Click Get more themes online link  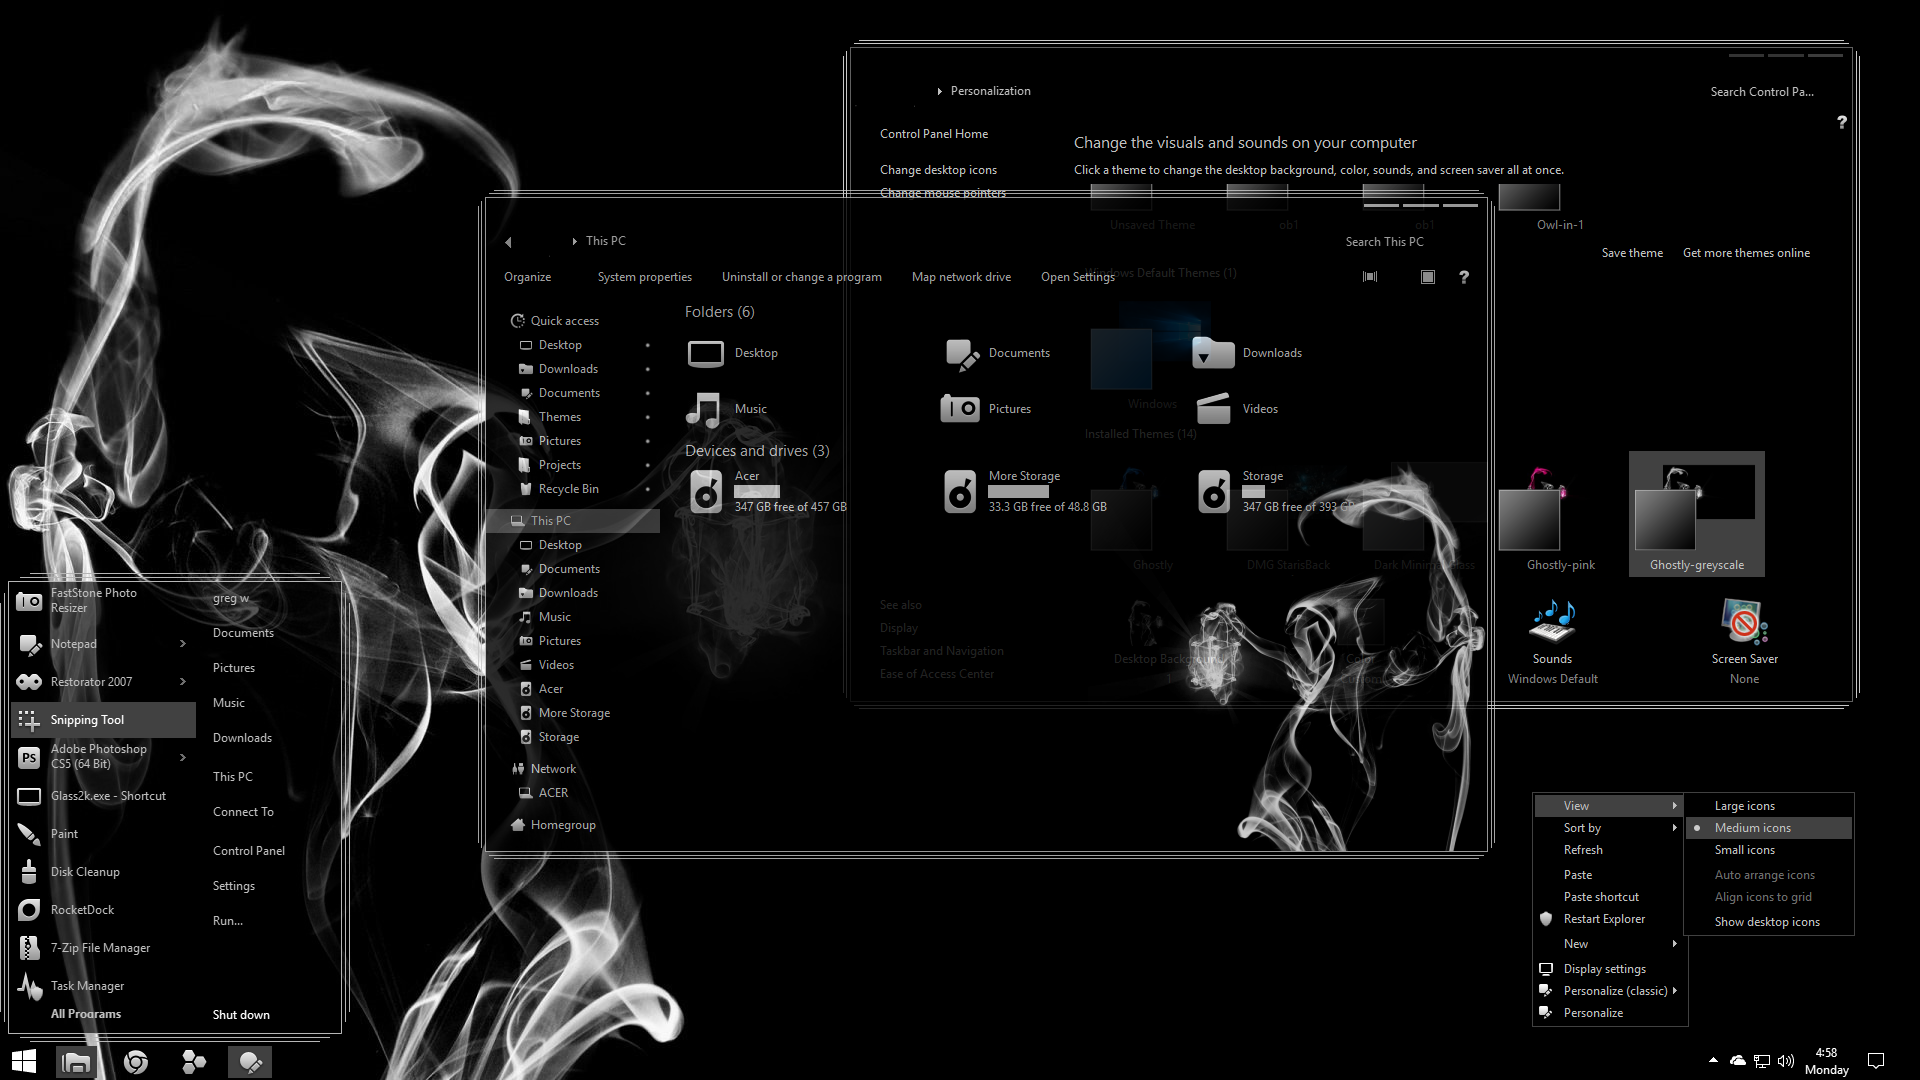1746,252
